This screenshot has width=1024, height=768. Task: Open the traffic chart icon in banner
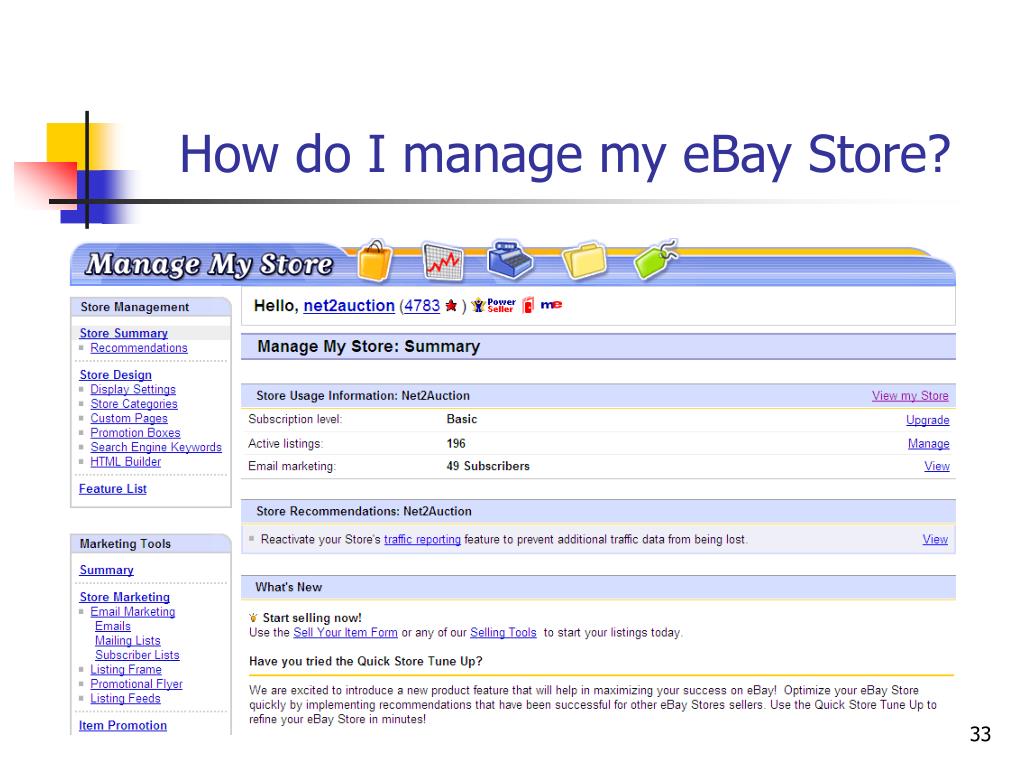[x=443, y=261]
